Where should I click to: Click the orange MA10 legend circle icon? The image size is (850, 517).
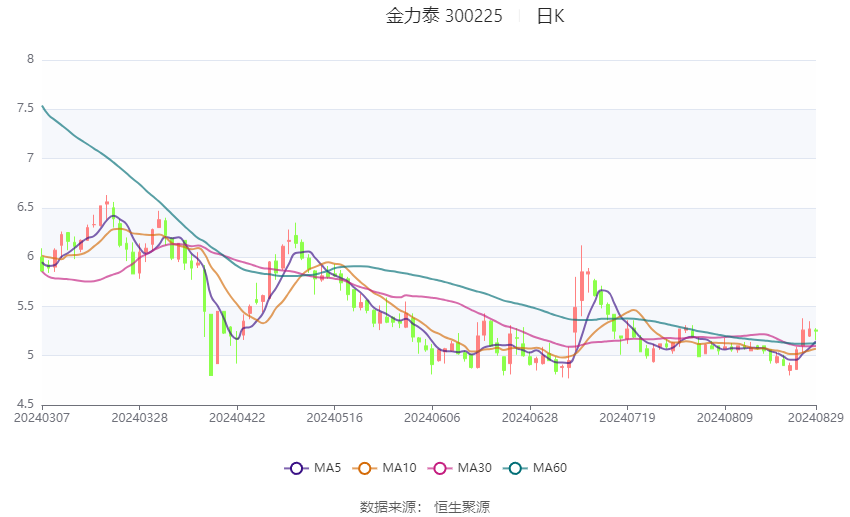coord(364,468)
